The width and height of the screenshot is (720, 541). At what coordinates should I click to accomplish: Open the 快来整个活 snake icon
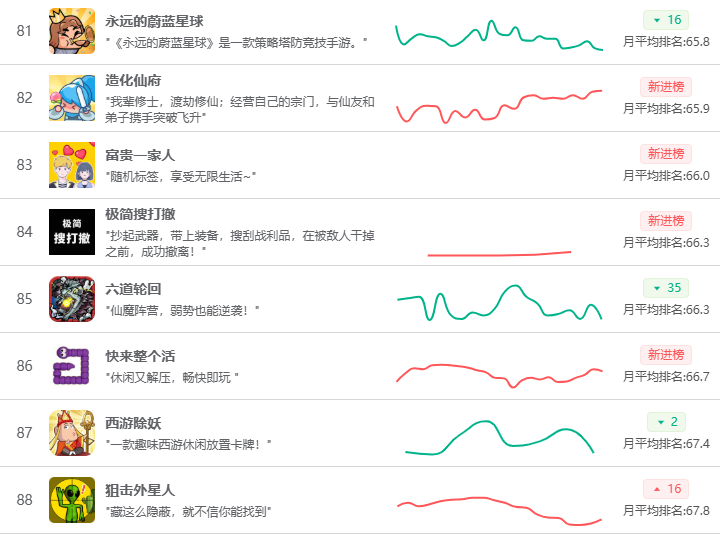(x=72, y=366)
